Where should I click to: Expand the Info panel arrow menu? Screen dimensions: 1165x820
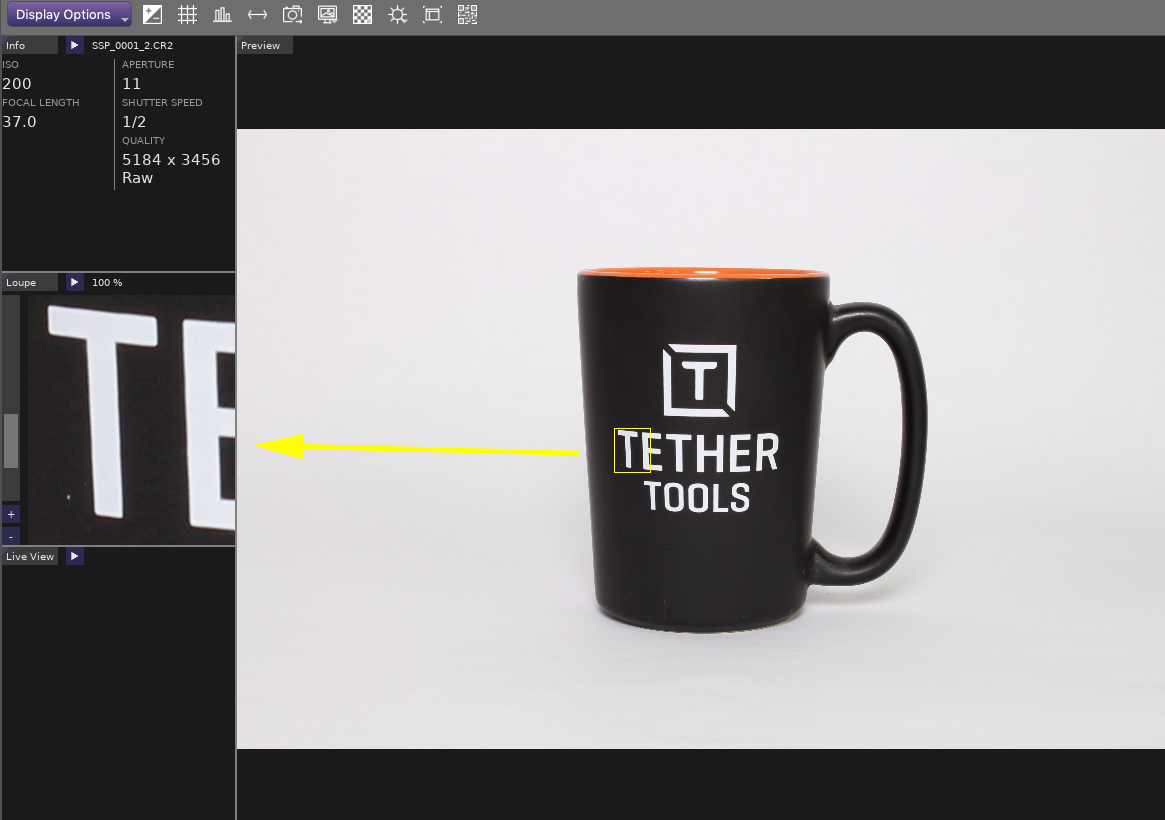click(75, 45)
